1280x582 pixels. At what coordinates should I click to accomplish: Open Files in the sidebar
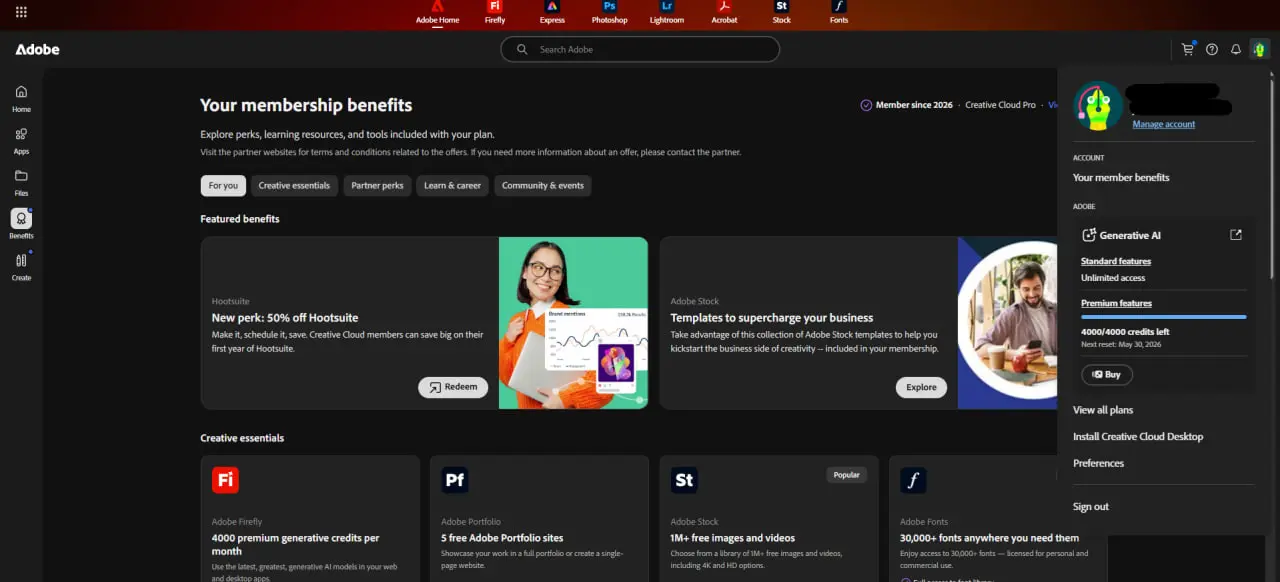pyautogui.click(x=21, y=182)
